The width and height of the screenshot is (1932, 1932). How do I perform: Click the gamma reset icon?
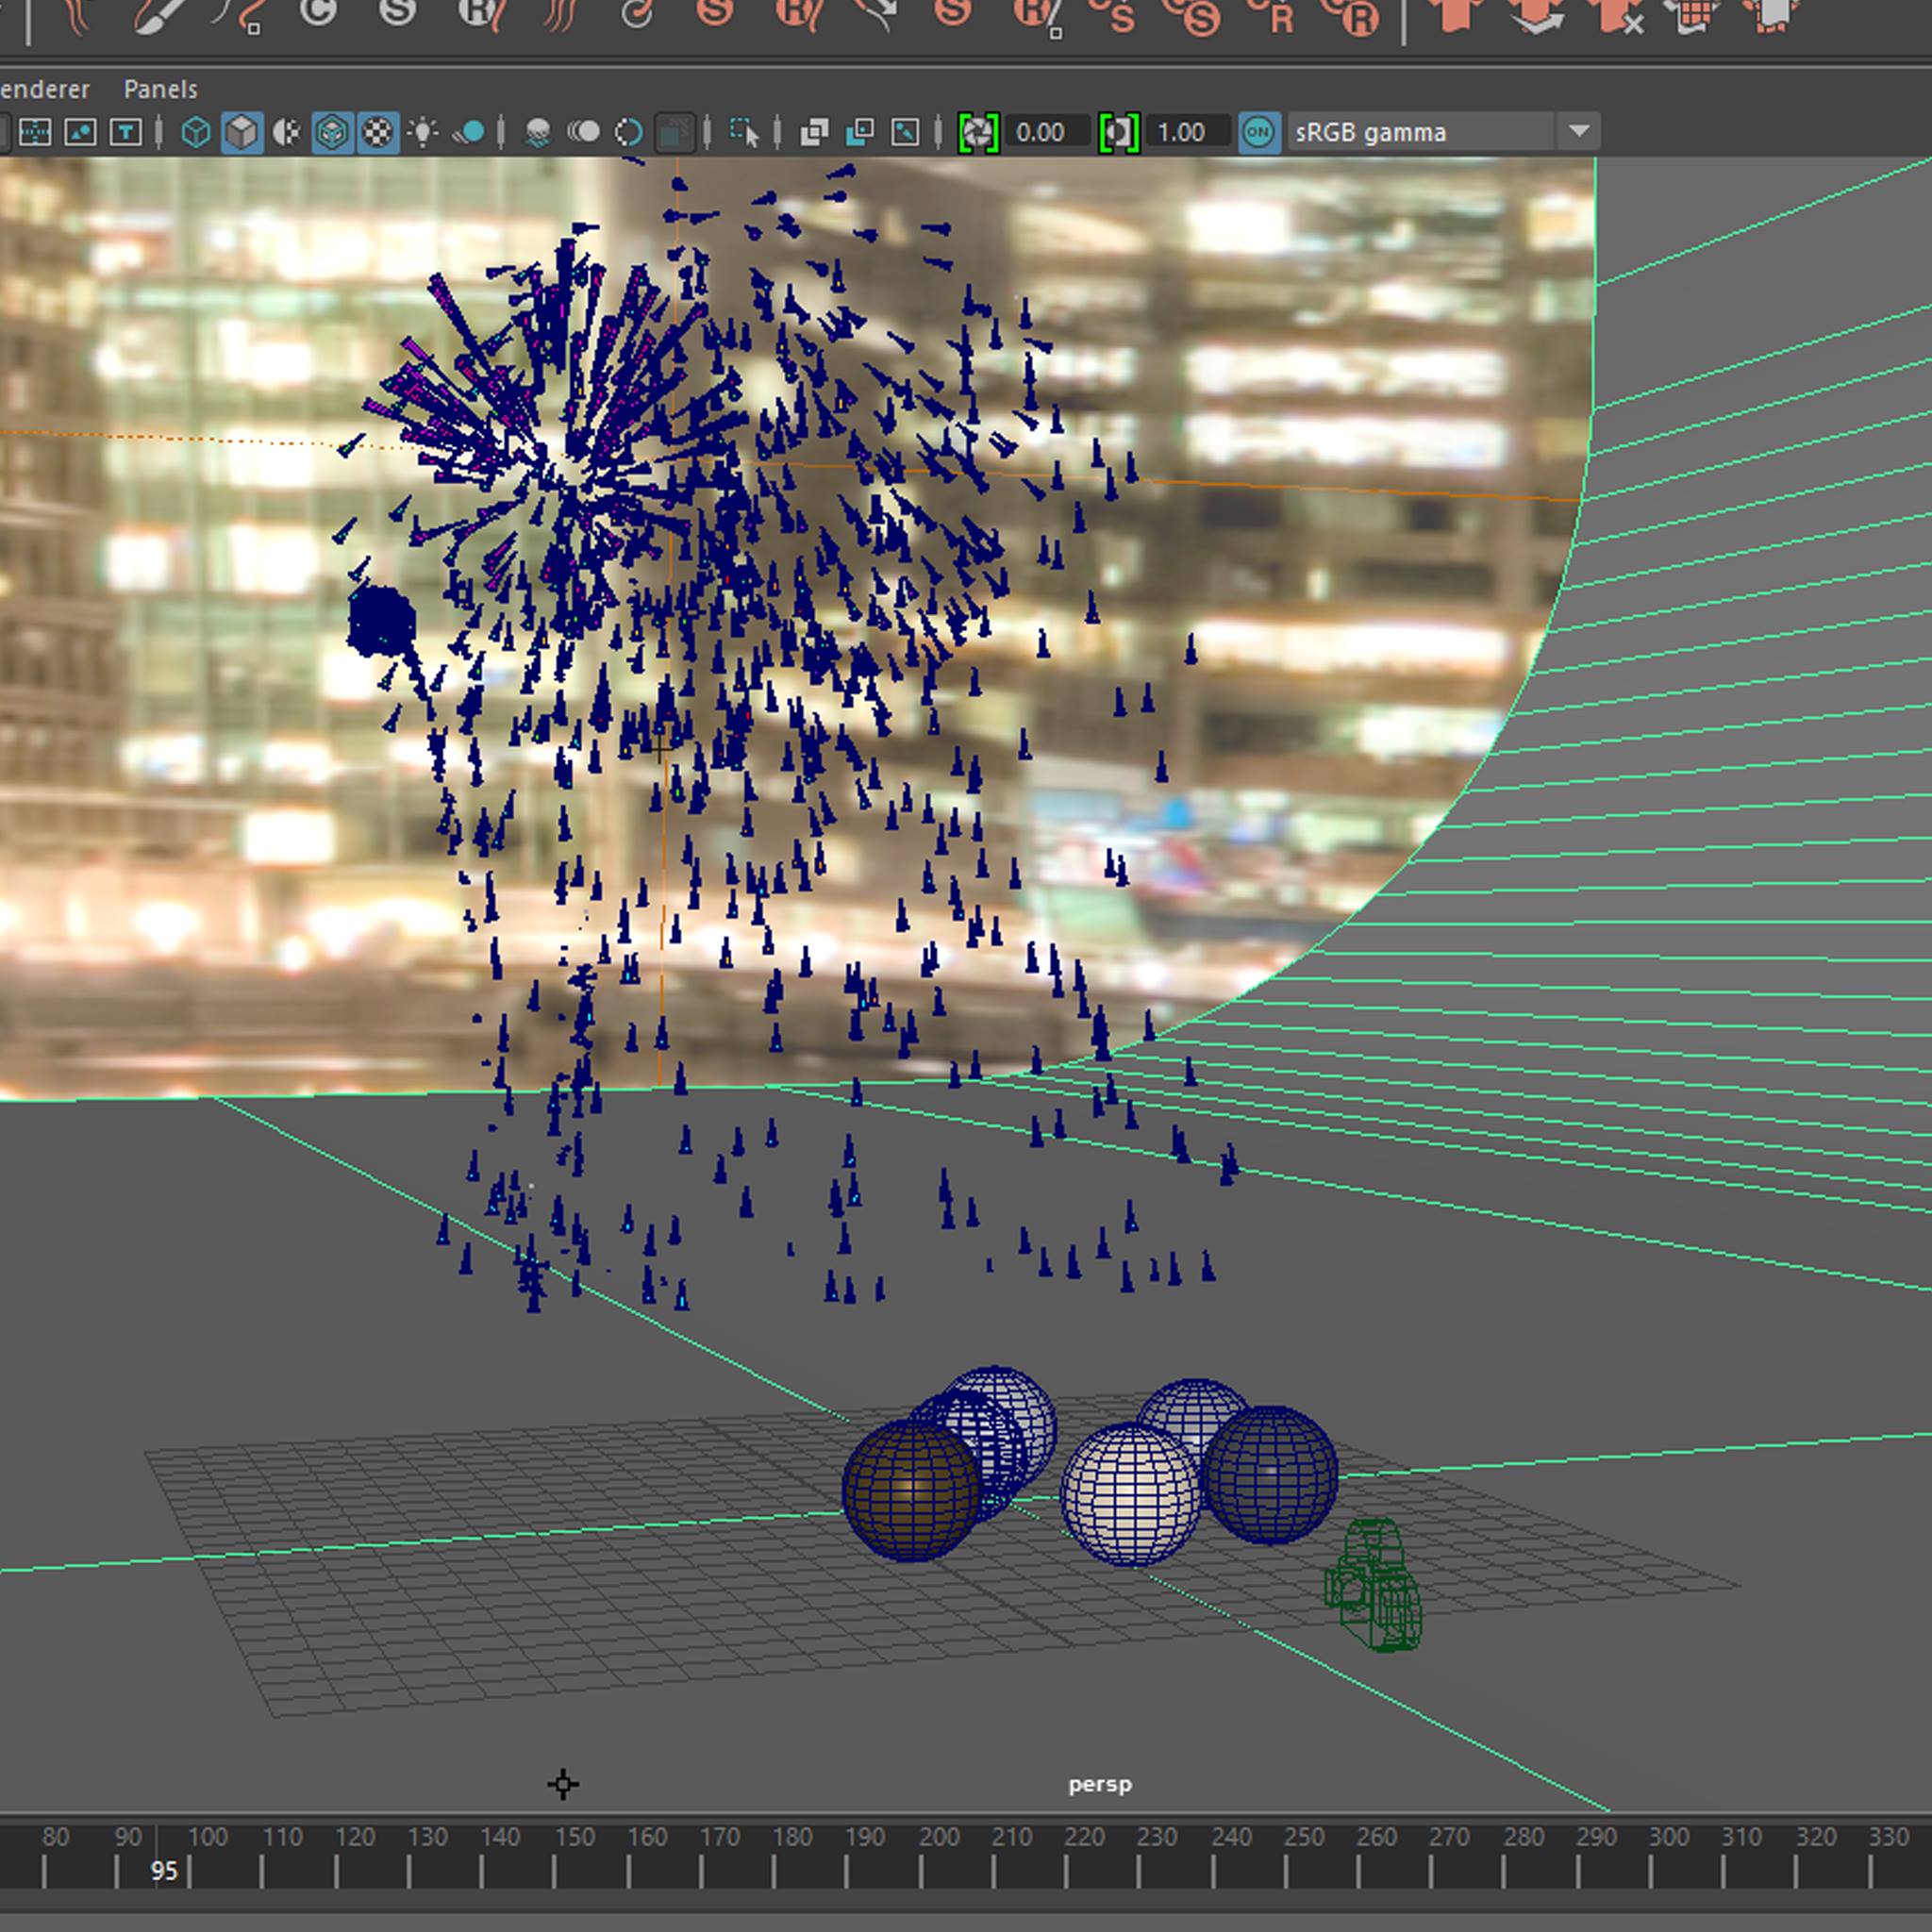click(x=1119, y=132)
